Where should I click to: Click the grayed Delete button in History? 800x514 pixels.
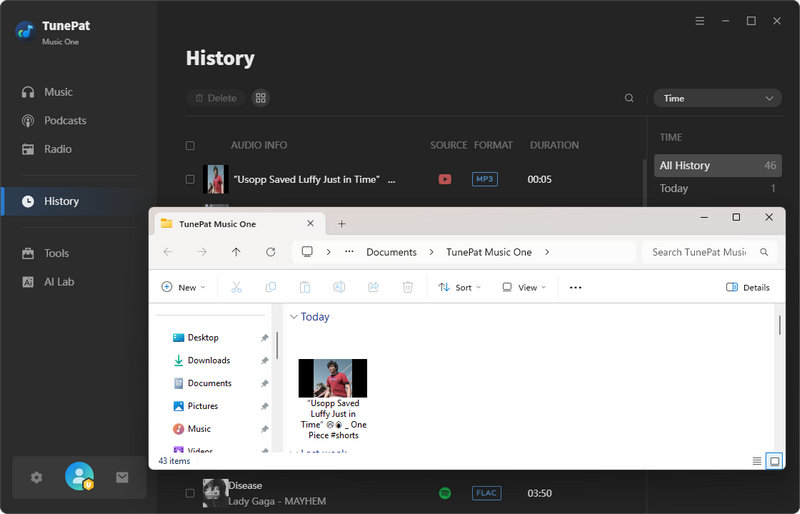click(216, 98)
